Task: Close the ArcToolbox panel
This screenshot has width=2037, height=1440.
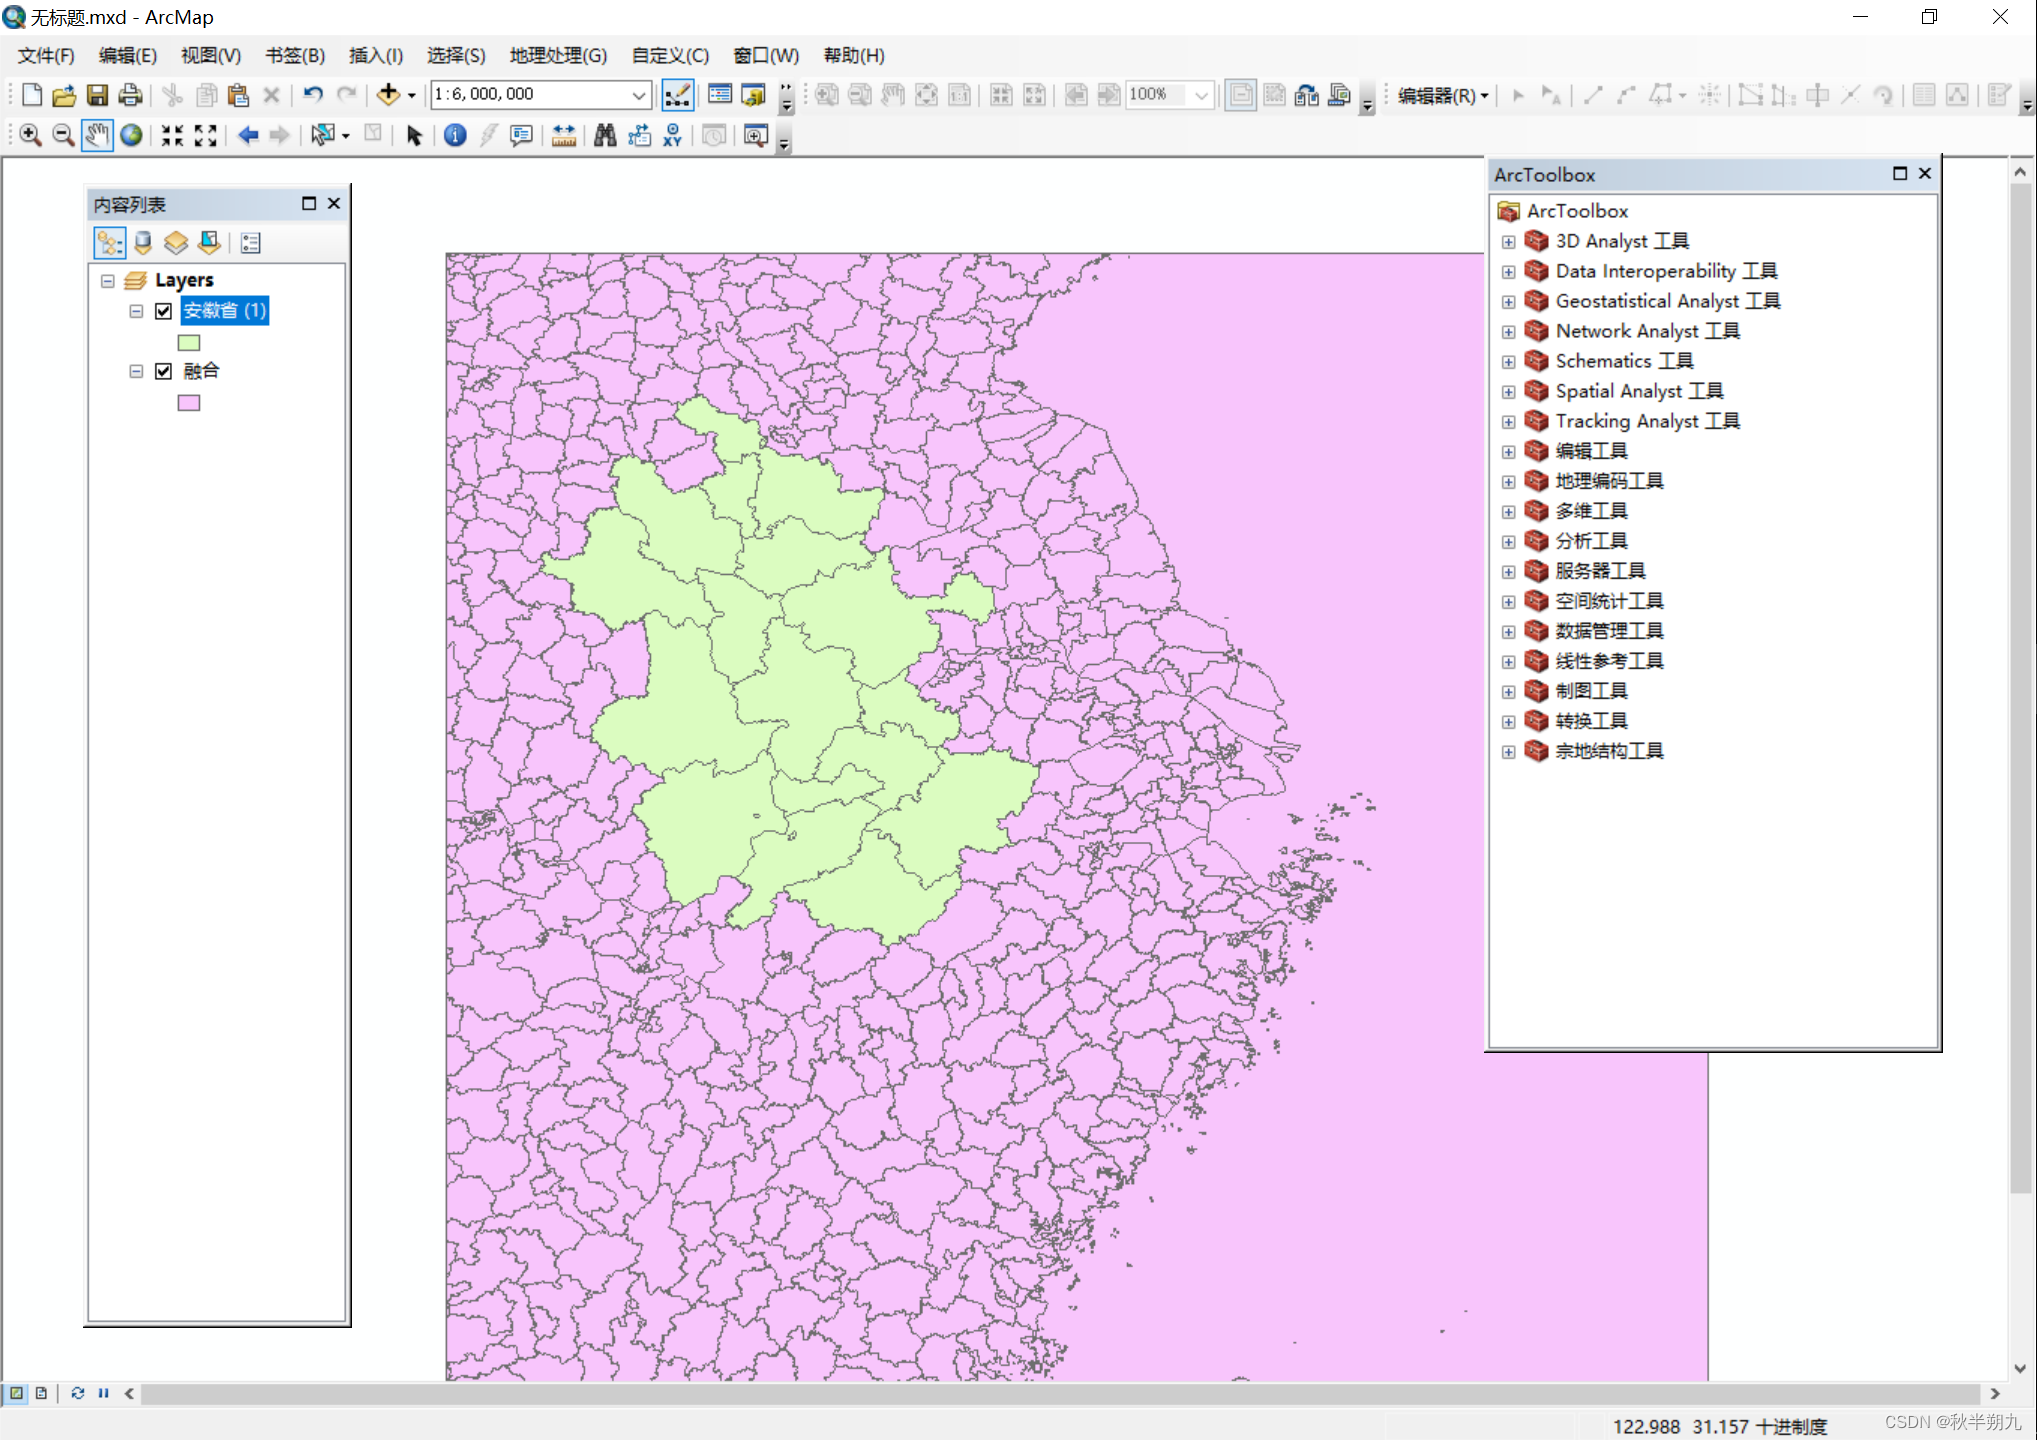Action: 1925,174
